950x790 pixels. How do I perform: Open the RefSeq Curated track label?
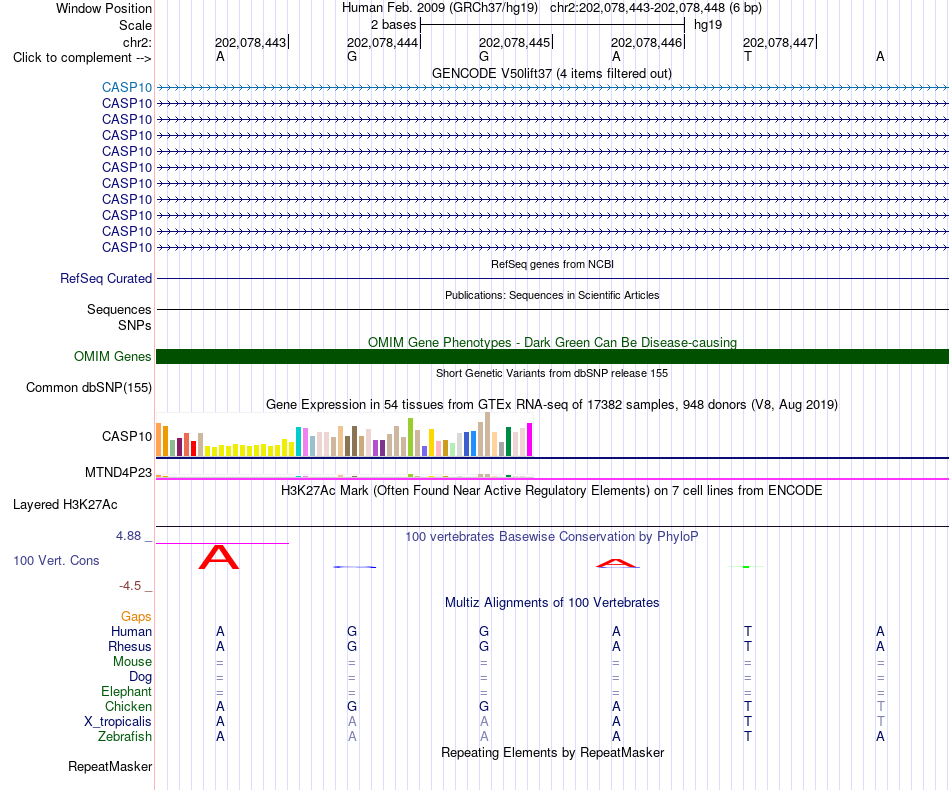tap(106, 279)
